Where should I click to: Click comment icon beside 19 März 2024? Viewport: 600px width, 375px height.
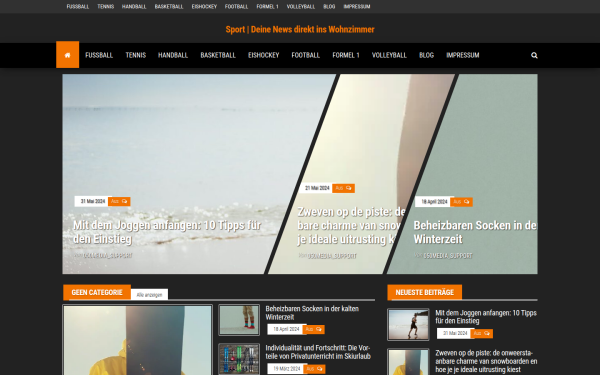point(319,369)
